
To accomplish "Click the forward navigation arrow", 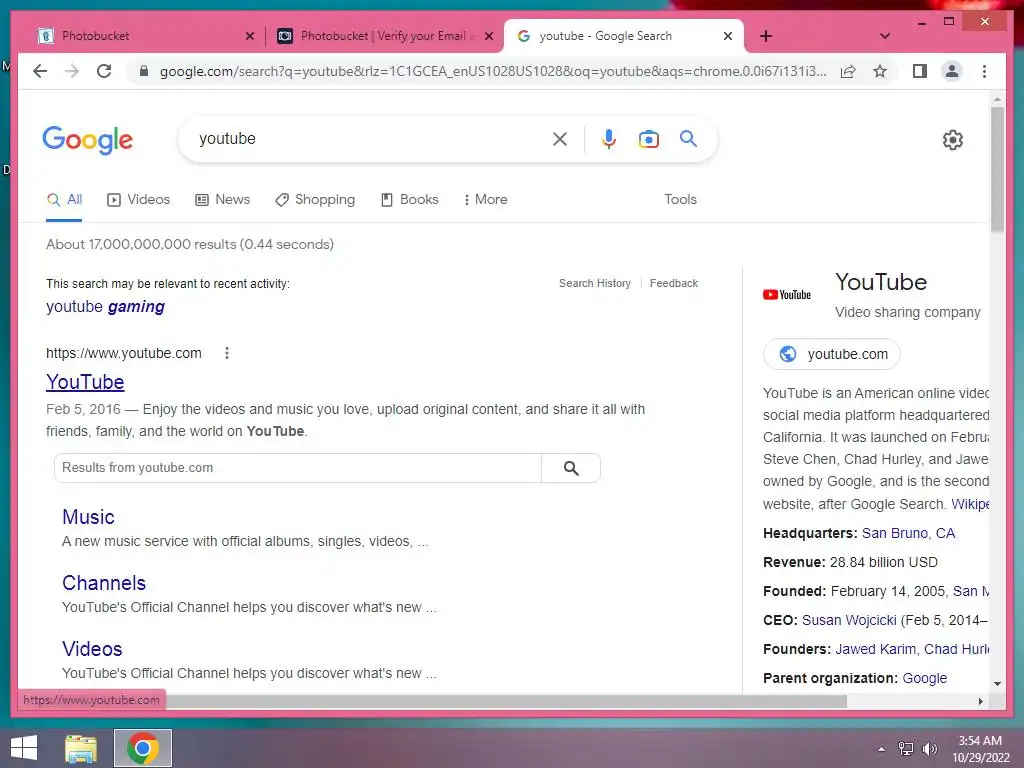I will [x=72, y=71].
